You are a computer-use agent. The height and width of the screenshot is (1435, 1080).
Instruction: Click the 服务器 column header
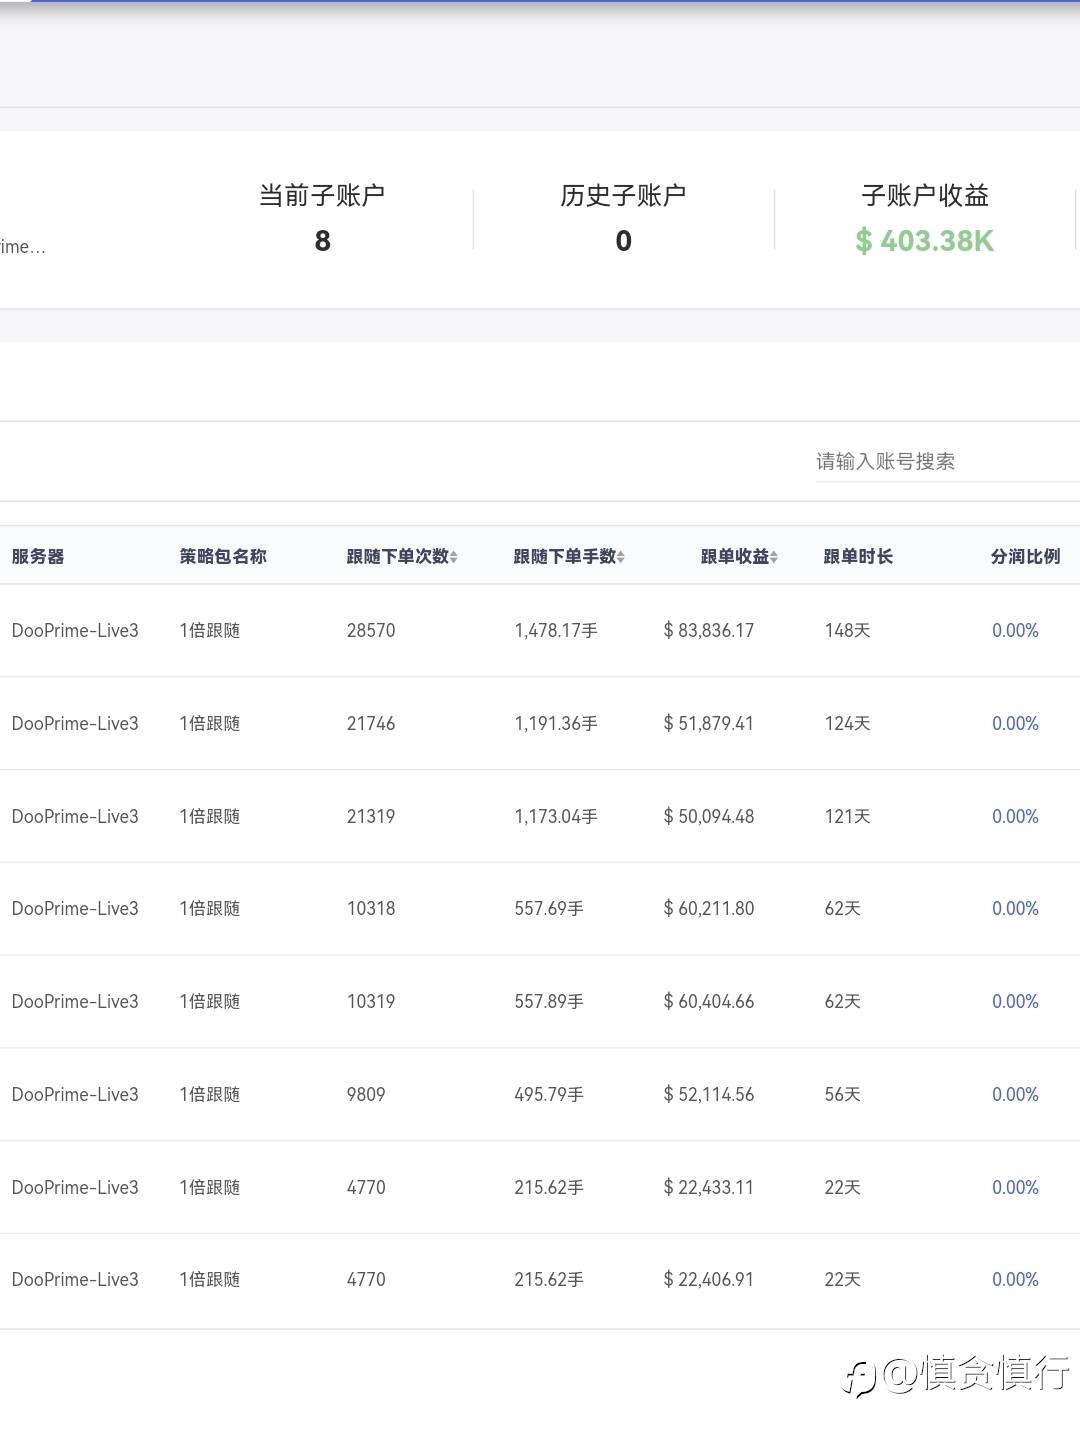pos(38,557)
